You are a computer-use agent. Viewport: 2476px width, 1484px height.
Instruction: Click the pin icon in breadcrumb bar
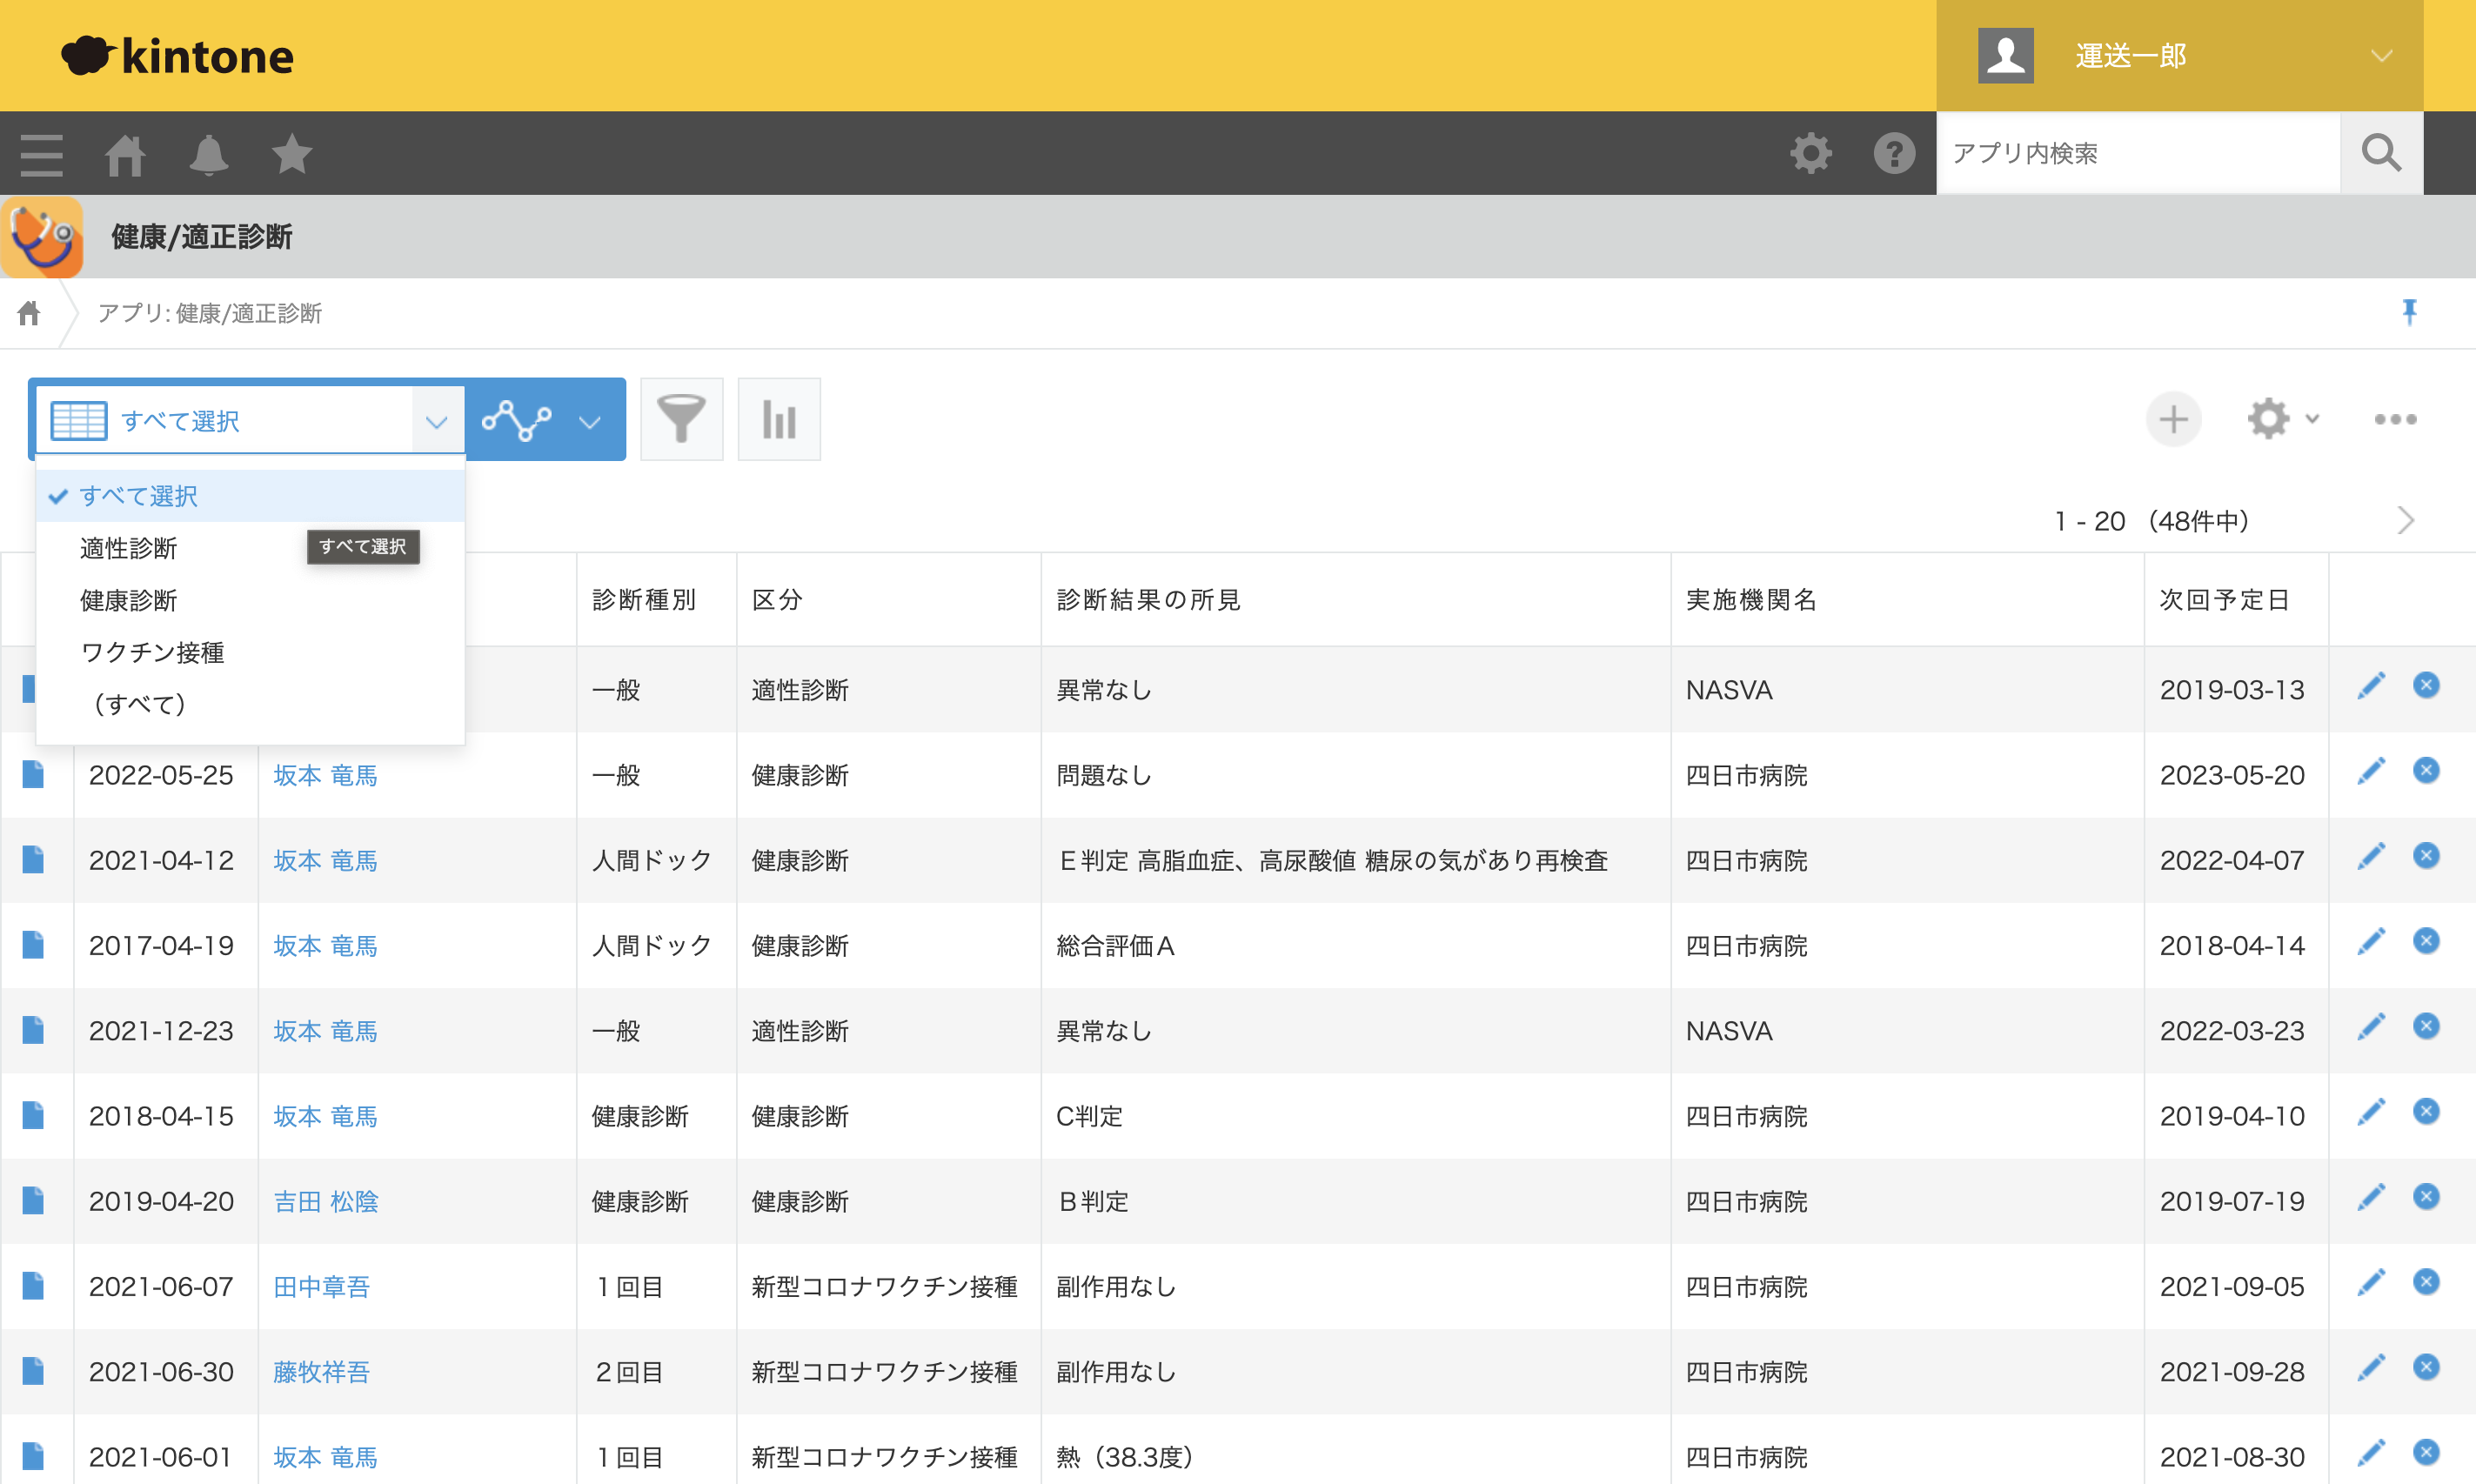click(2409, 312)
